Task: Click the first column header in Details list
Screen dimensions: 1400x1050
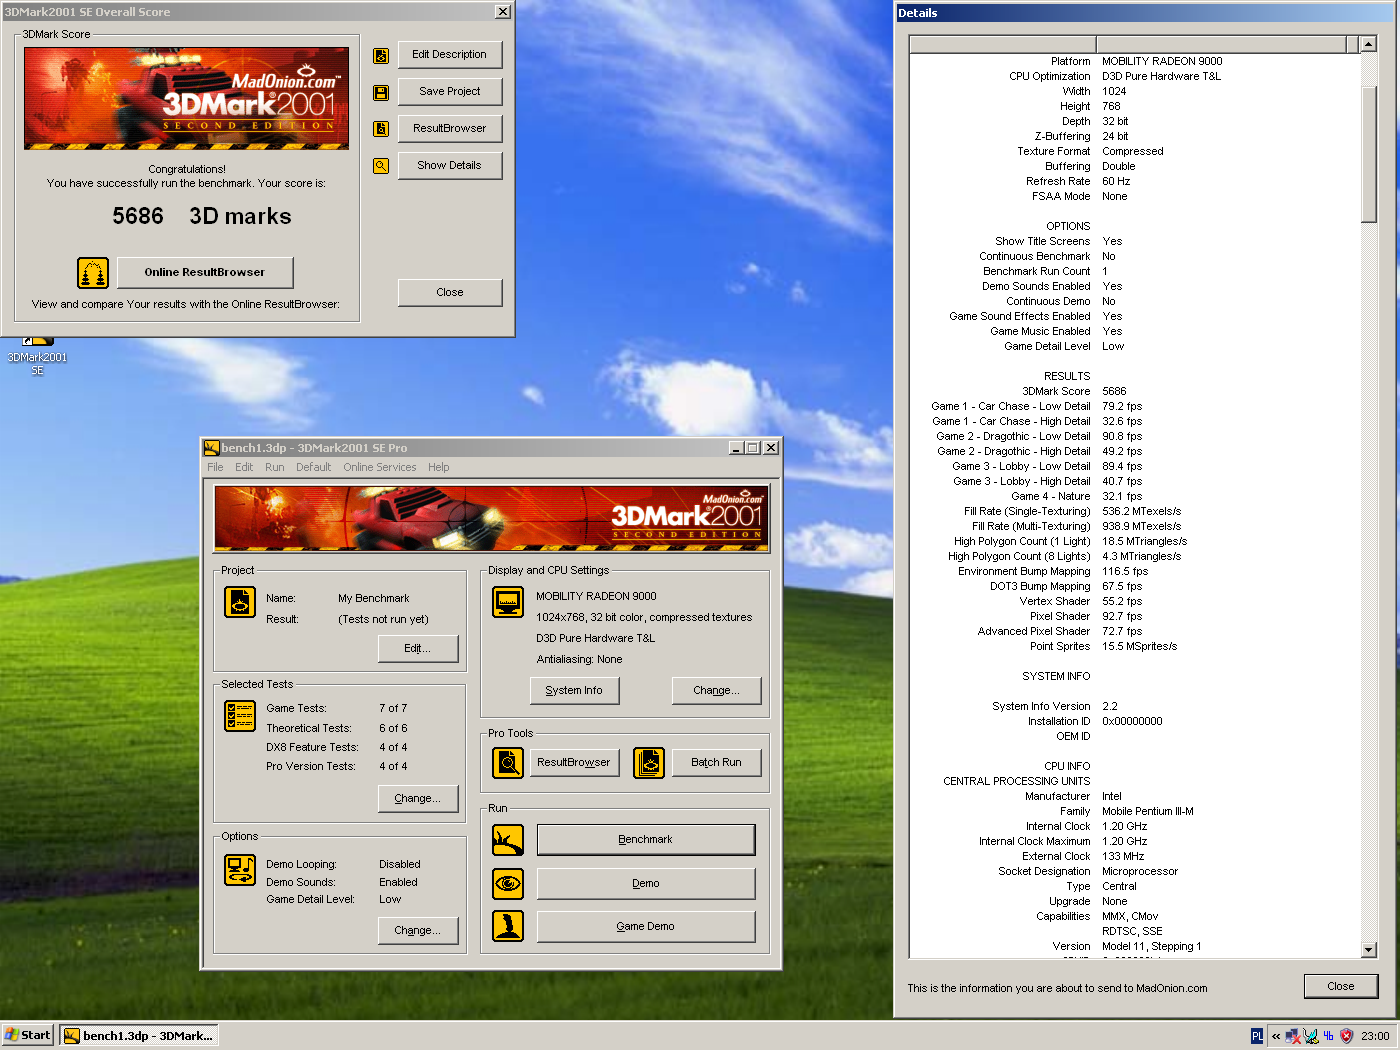Action: pyautogui.click(x=1003, y=44)
